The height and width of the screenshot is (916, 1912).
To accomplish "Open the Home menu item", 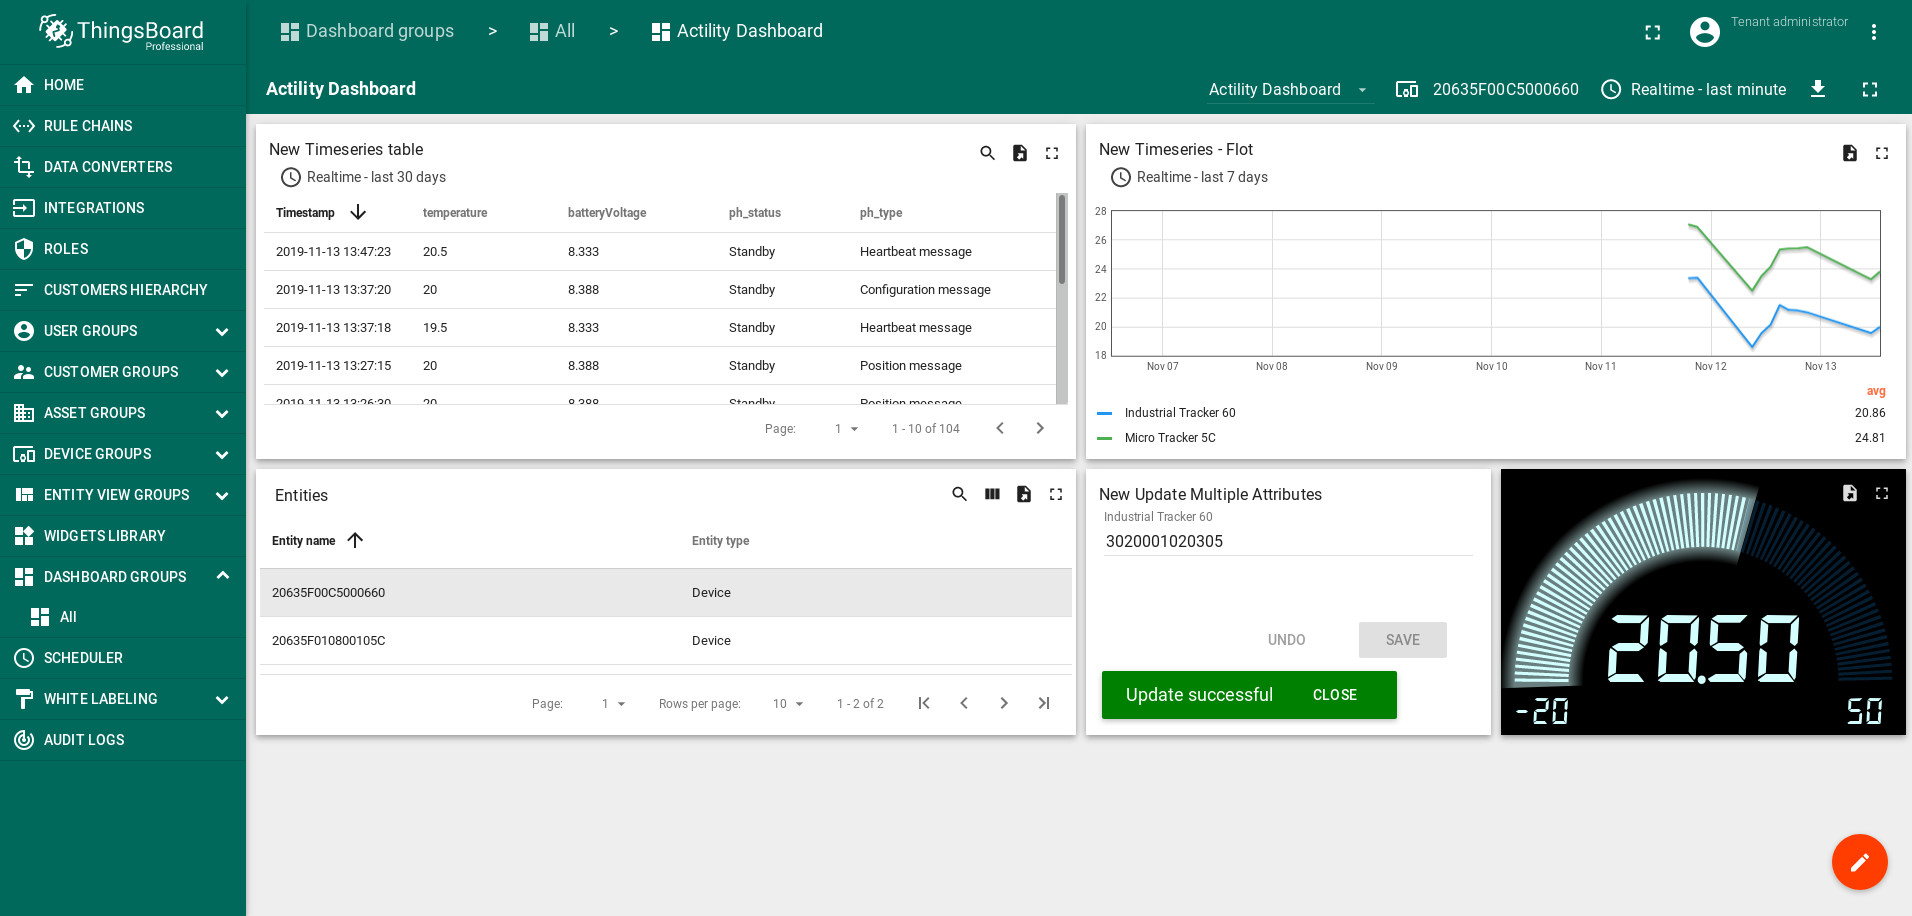I will (x=123, y=85).
